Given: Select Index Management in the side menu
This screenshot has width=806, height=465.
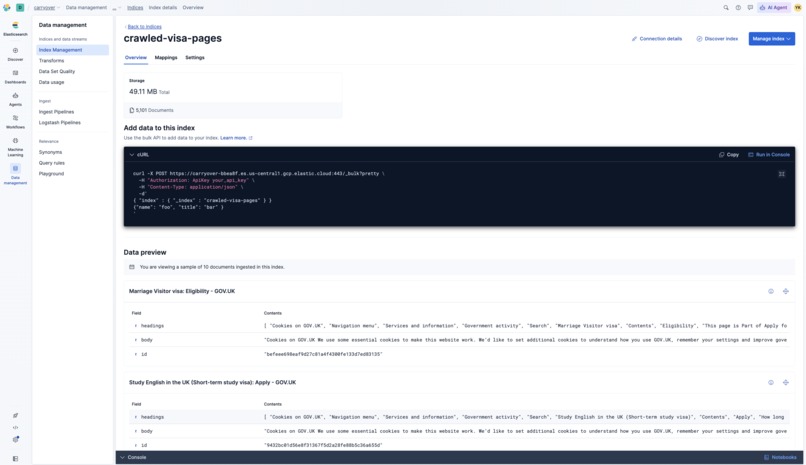Looking at the screenshot, I should [x=72, y=50].
